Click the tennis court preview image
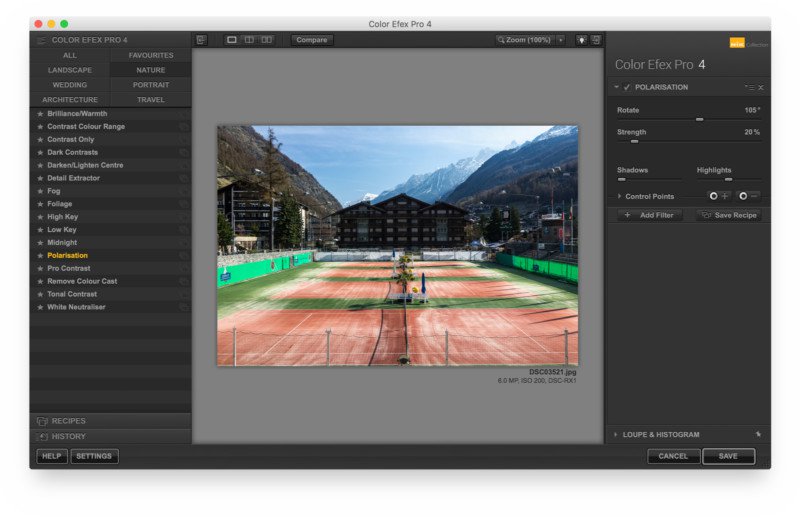The width and height of the screenshot is (800, 517). [x=397, y=245]
